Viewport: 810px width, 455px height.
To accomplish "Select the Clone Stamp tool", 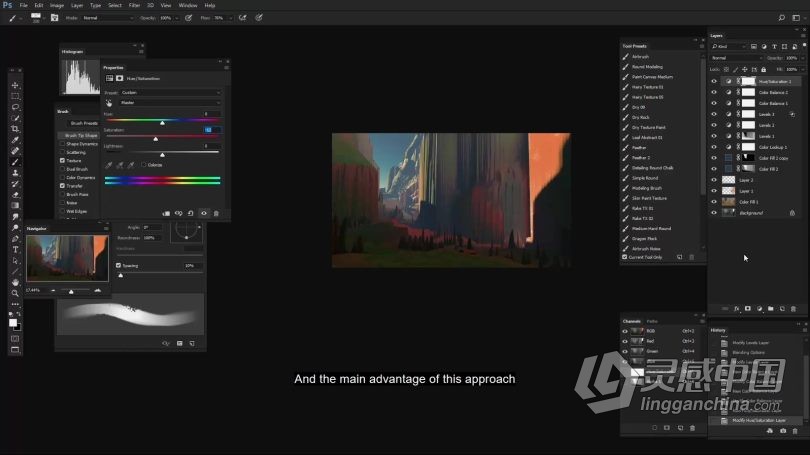I will 15,172.
